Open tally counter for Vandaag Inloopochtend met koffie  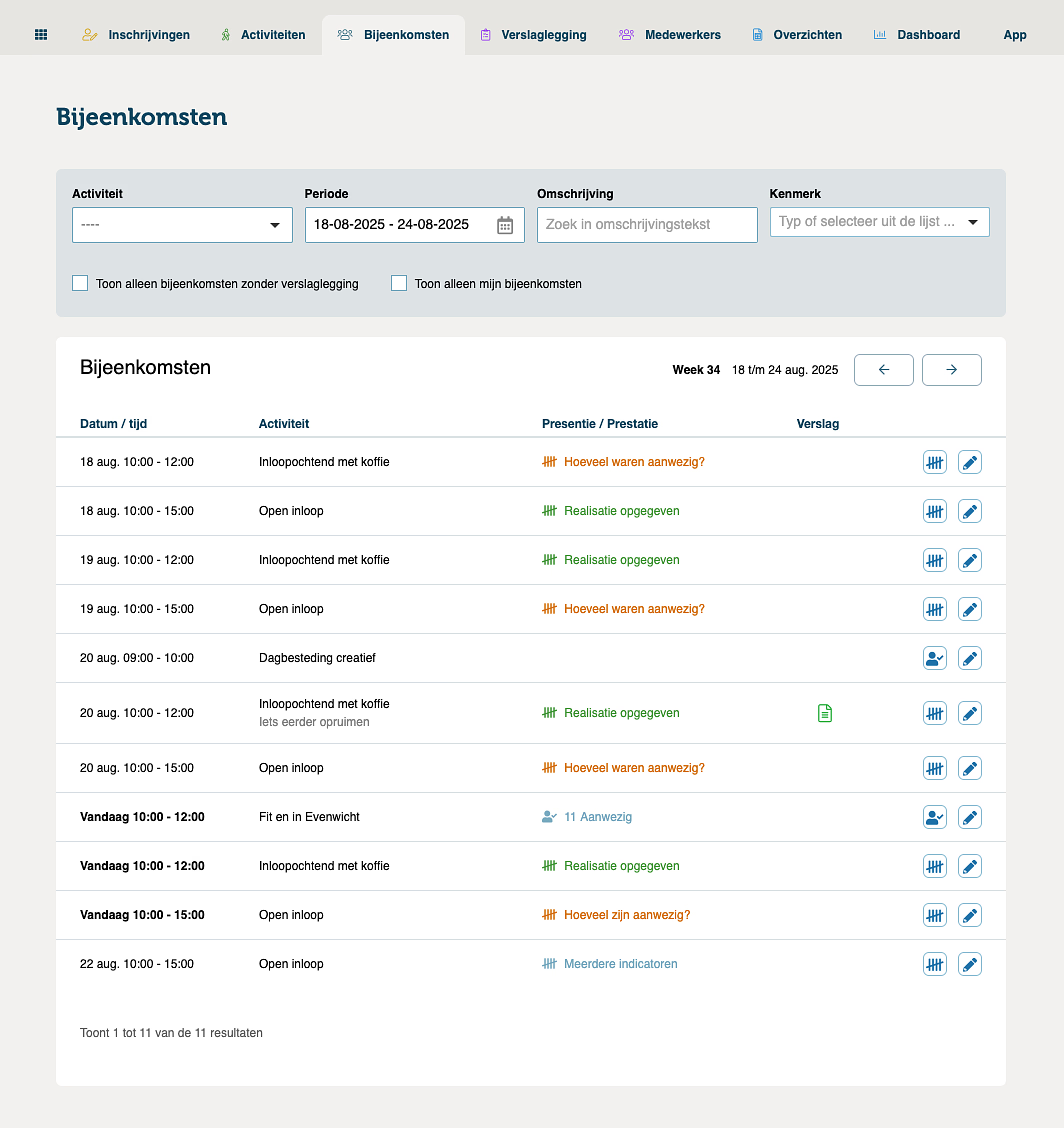tap(935, 866)
